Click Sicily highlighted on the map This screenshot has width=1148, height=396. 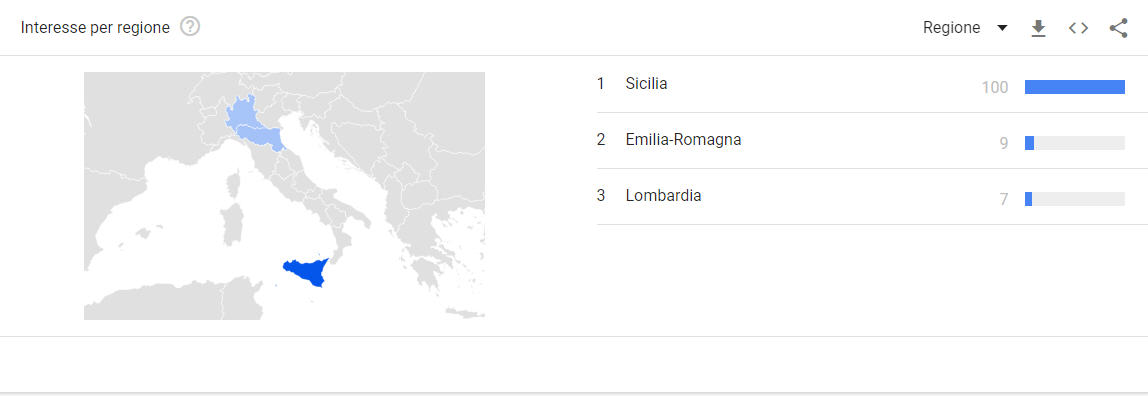pyautogui.click(x=308, y=271)
